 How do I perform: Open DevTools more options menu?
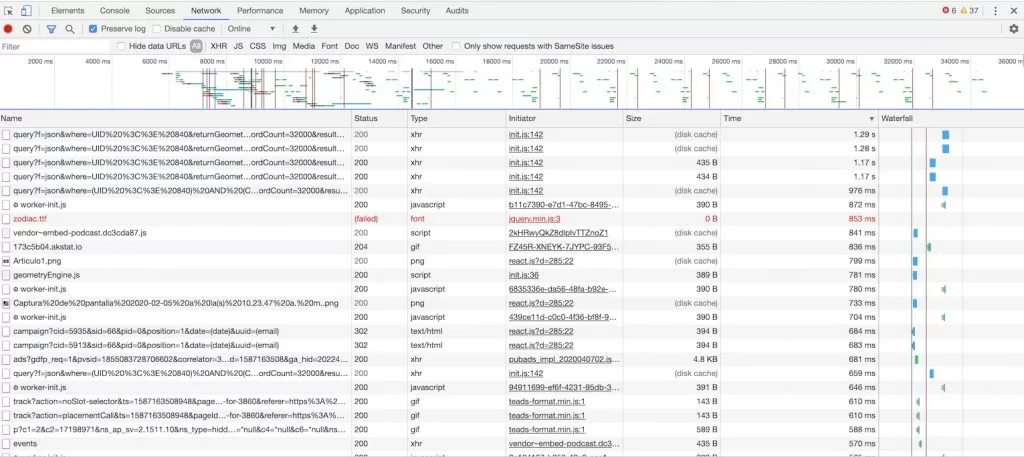(x=995, y=10)
